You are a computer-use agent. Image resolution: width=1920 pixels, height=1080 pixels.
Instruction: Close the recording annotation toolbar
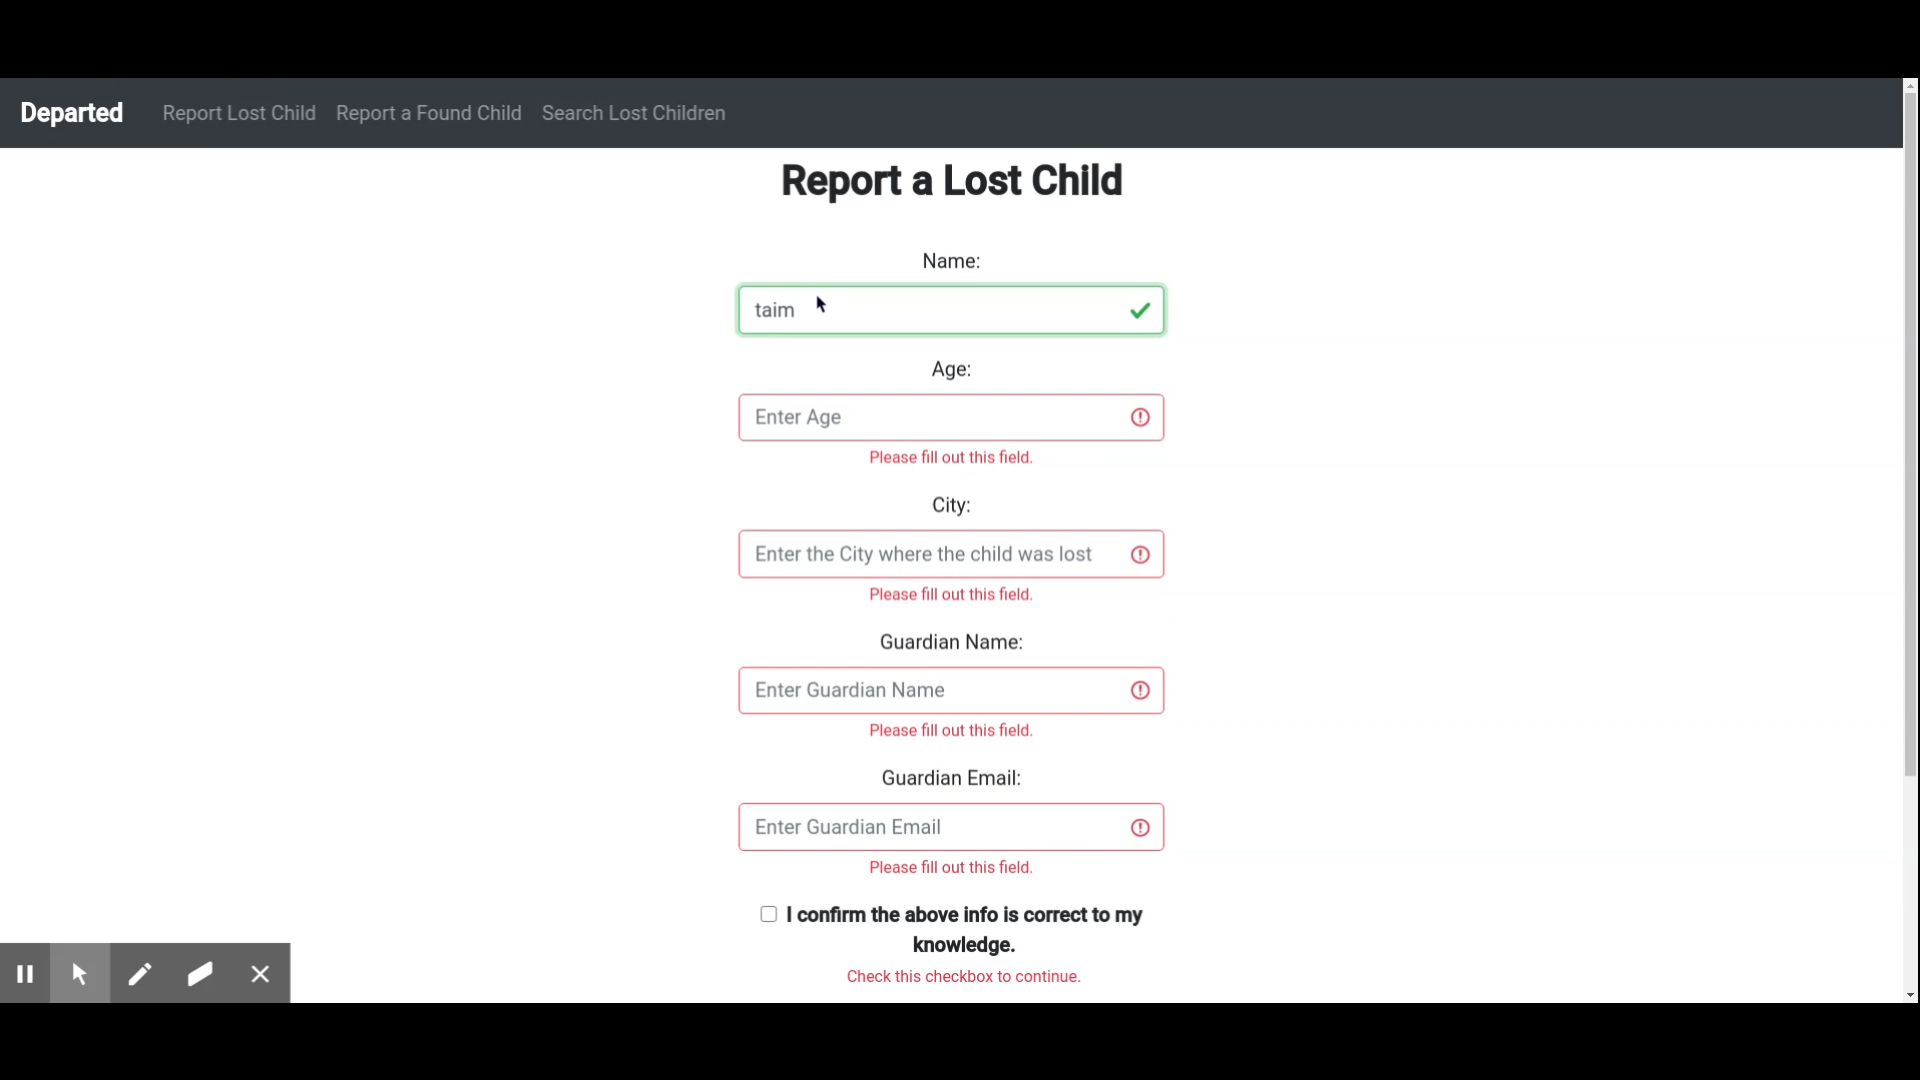[261, 973]
